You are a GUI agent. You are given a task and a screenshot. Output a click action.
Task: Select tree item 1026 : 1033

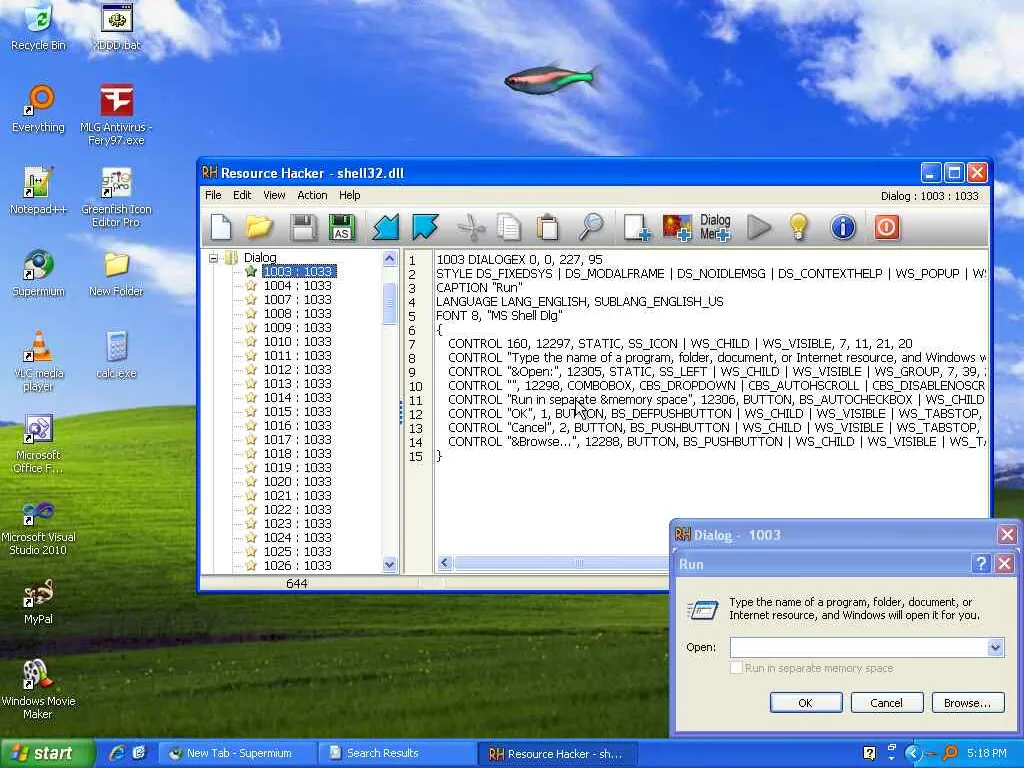(297, 566)
